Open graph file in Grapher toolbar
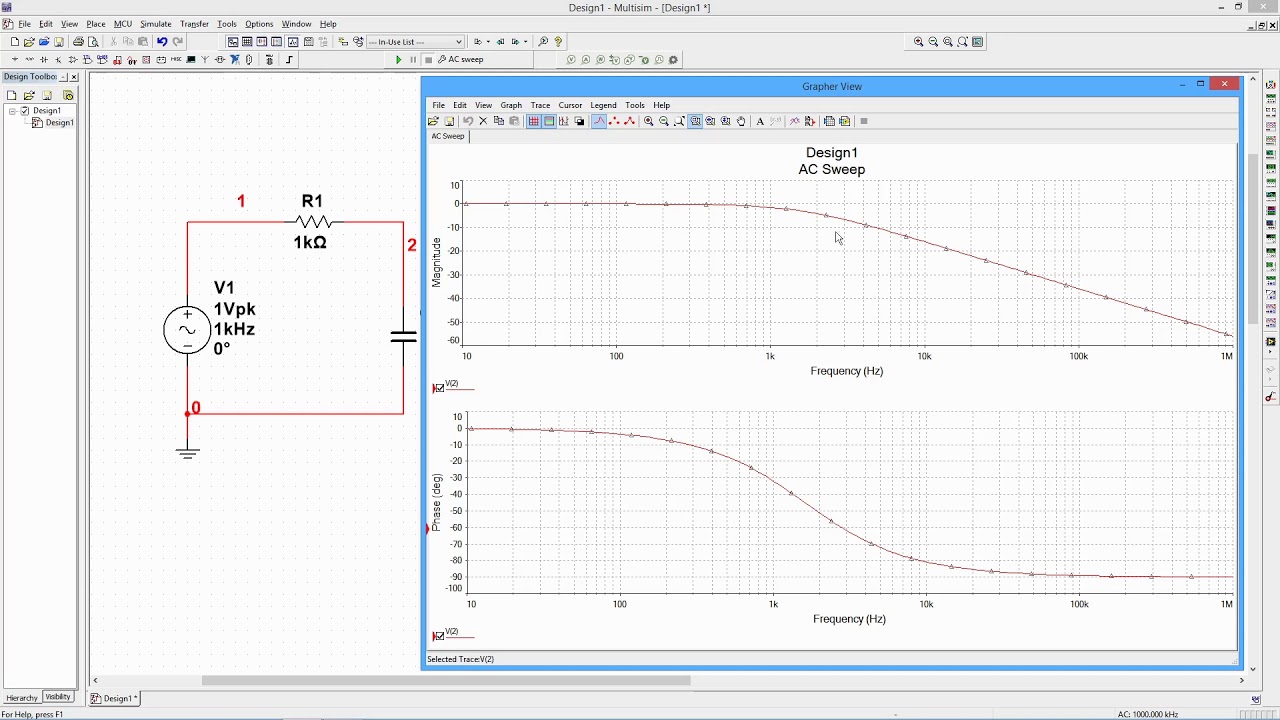 point(433,121)
